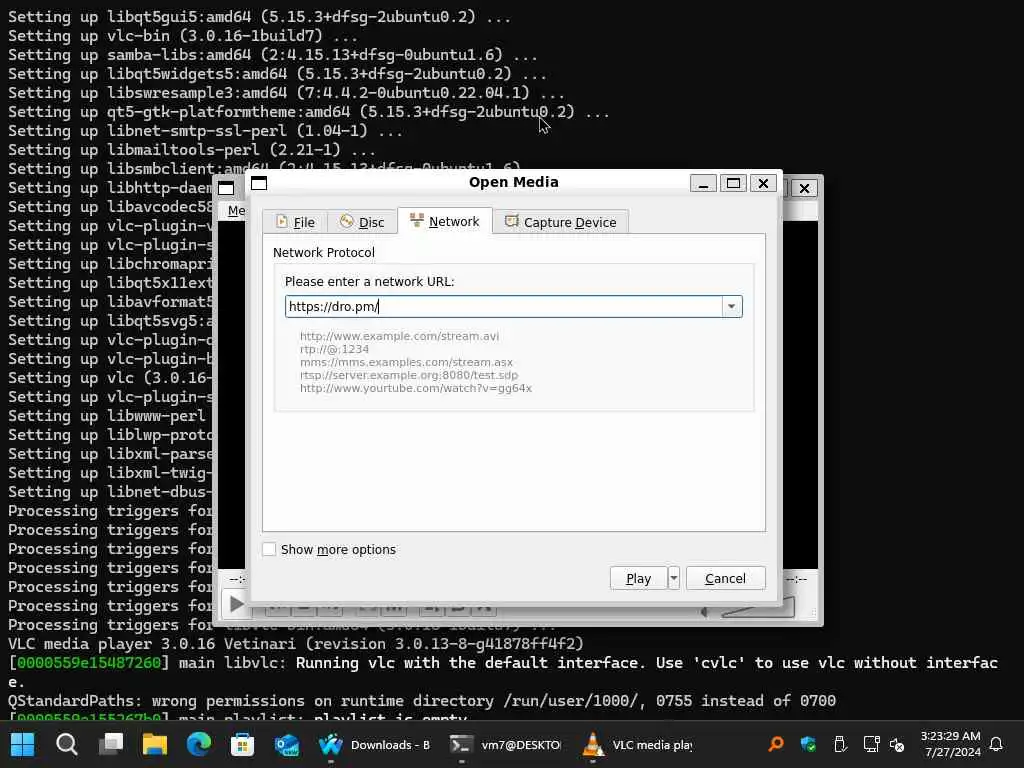Viewport: 1024px width, 768px height.
Task: Open the Media menu in VLC window
Action: (x=236, y=210)
